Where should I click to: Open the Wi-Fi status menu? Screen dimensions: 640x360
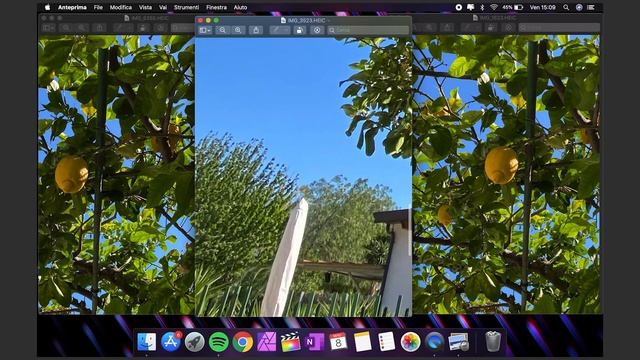pyautogui.click(x=494, y=7)
